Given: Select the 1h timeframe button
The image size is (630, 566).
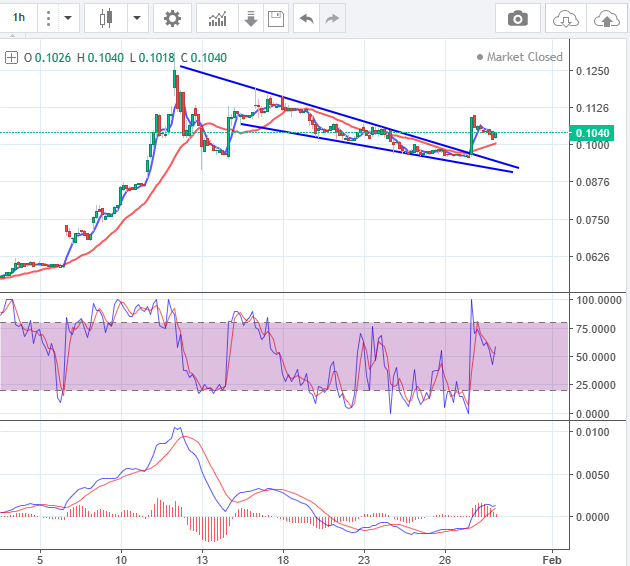Looking at the screenshot, I should (x=18, y=18).
